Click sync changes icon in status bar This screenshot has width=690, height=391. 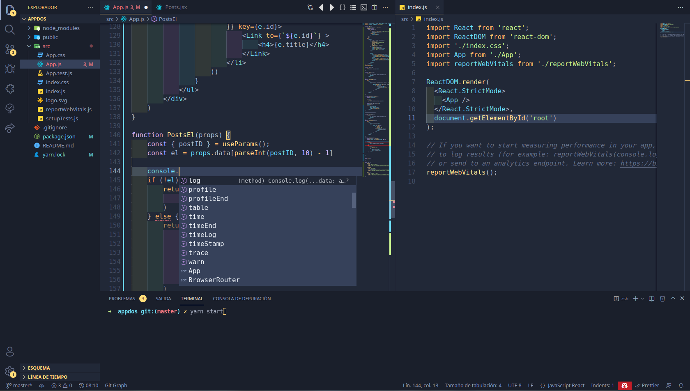pyautogui.click(x=41, y=386)
